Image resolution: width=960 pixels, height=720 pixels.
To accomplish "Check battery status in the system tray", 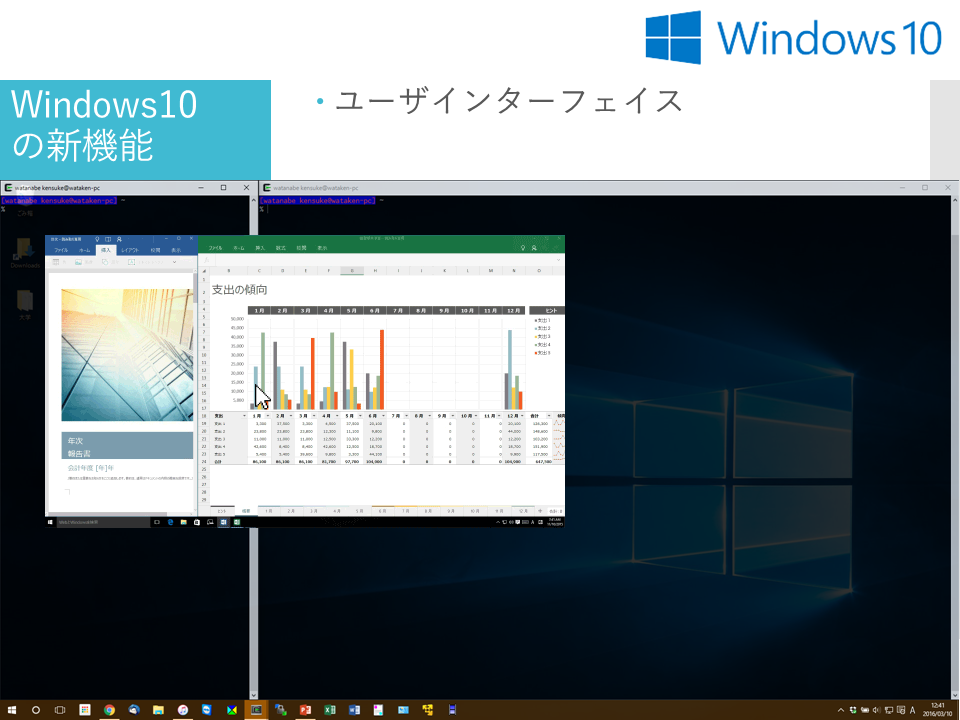I will click(x=864, y=711).
